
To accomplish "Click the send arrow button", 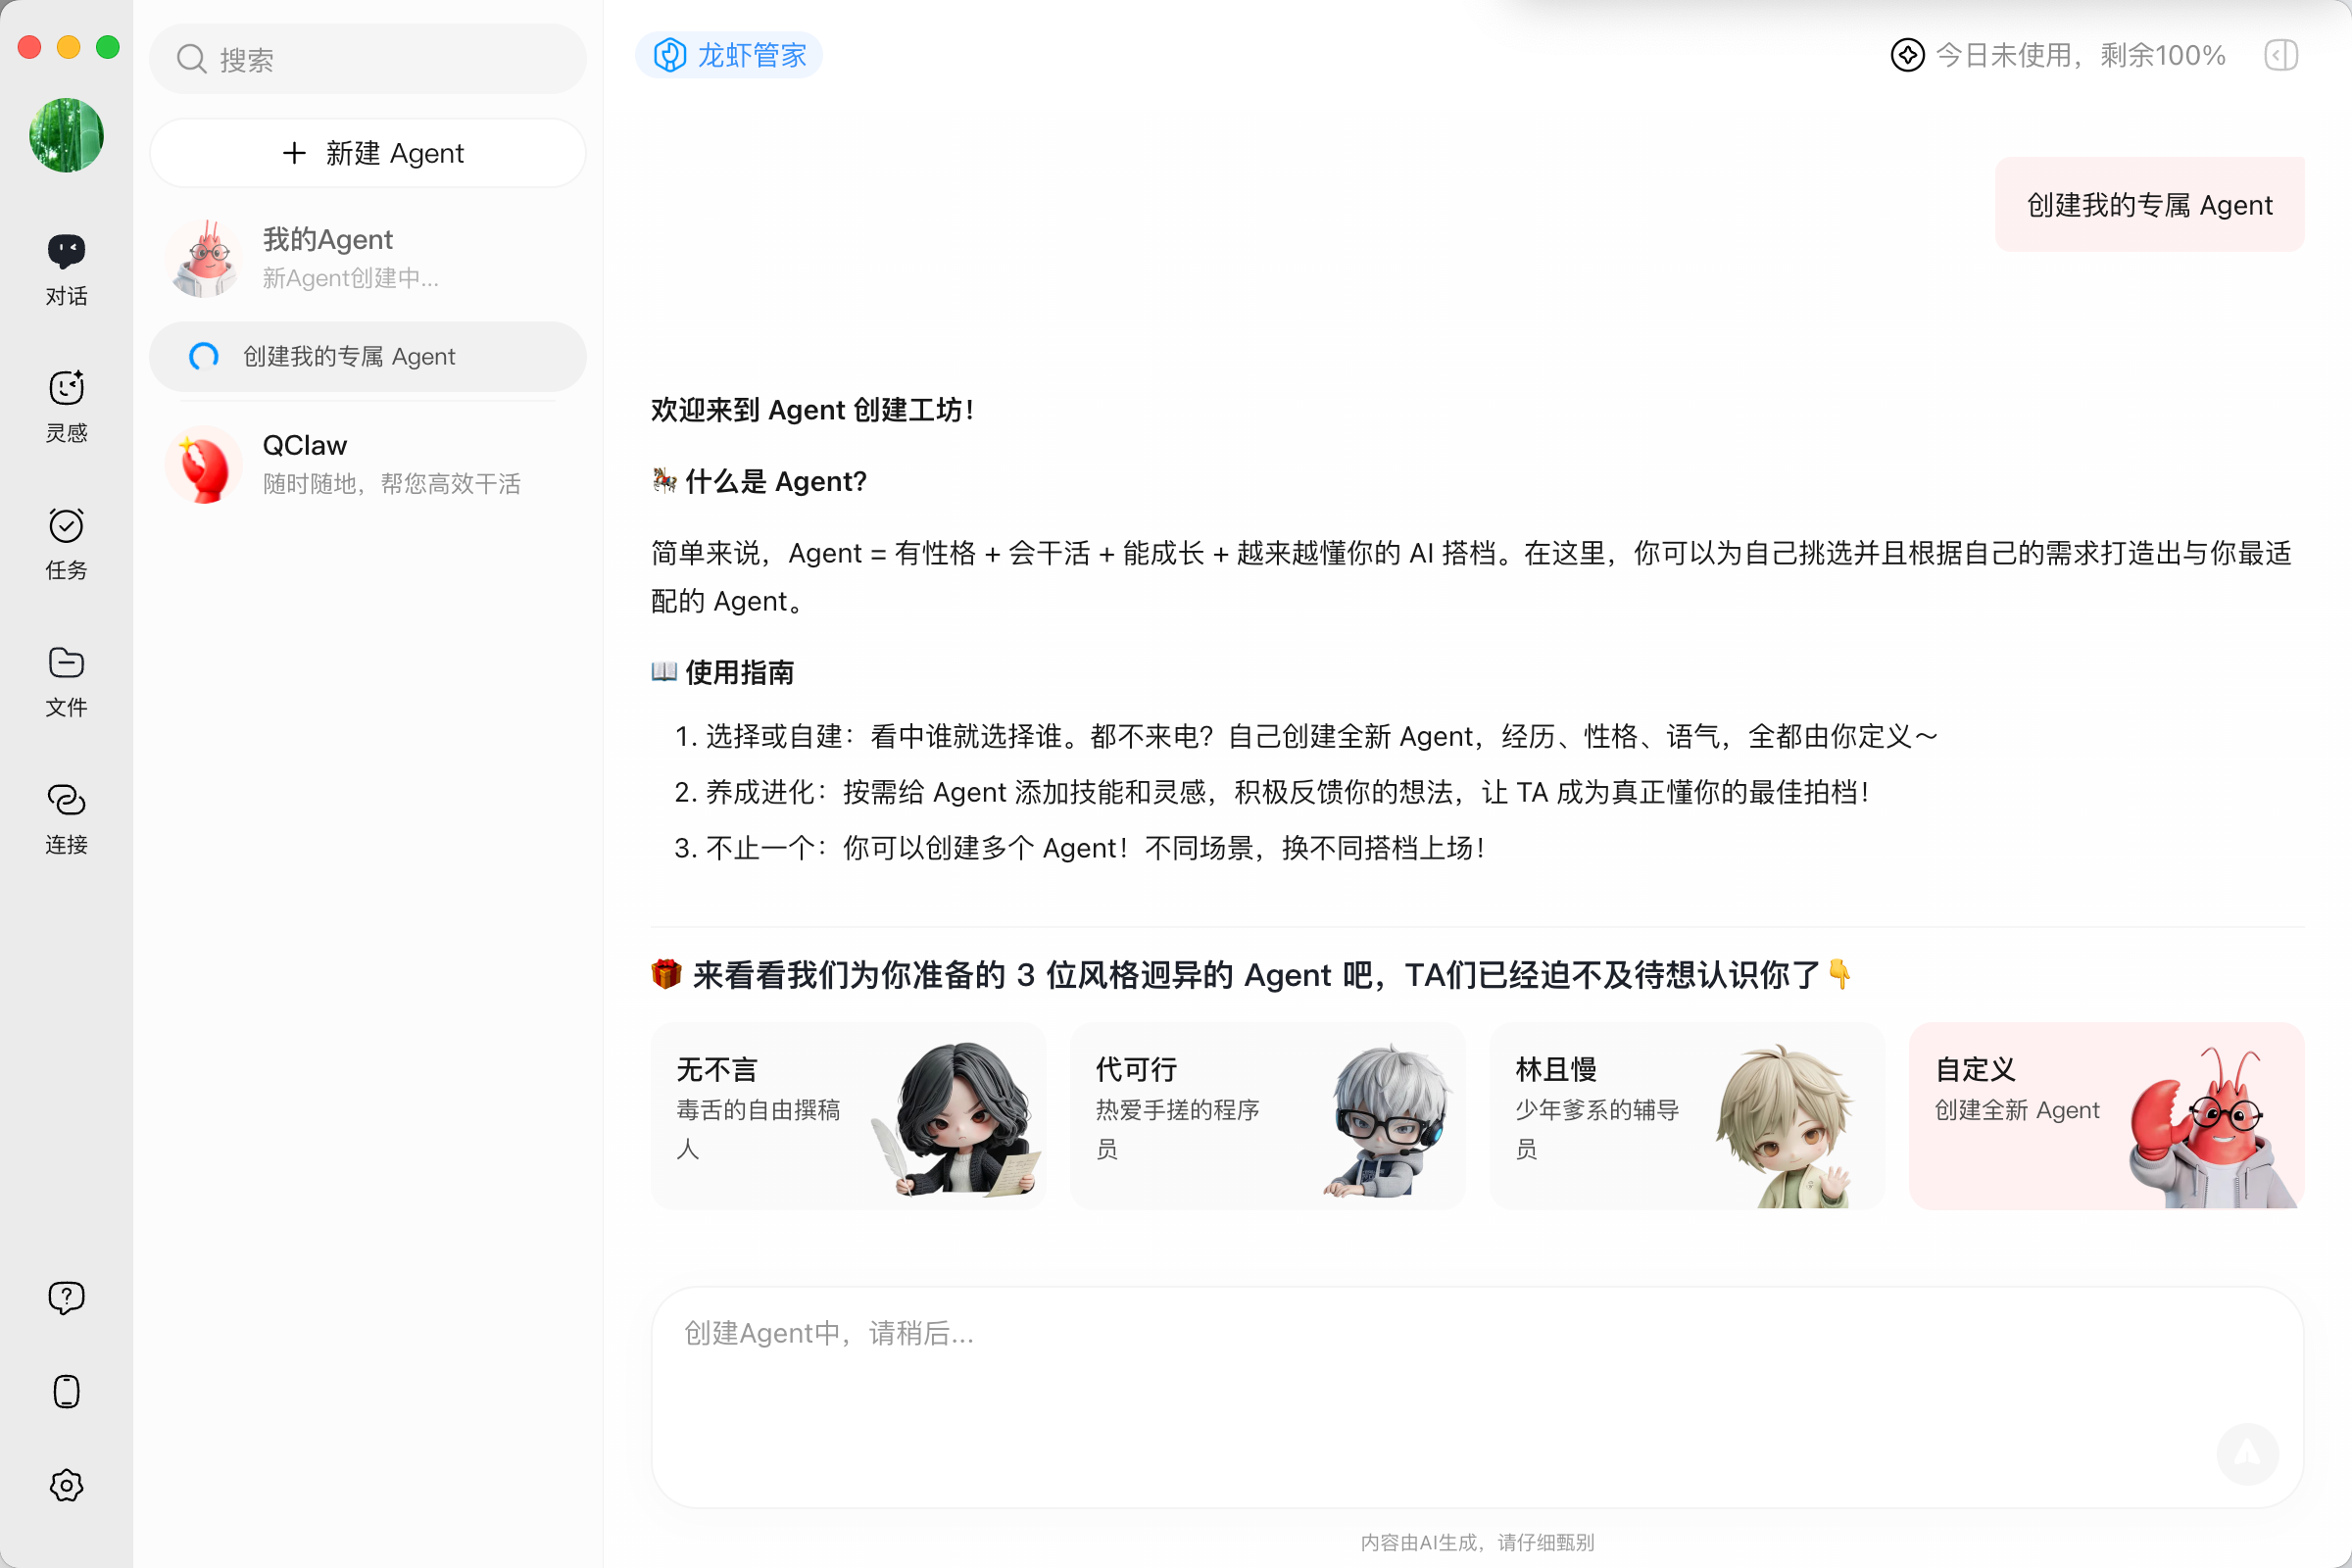I will tap(2247, 1453).
